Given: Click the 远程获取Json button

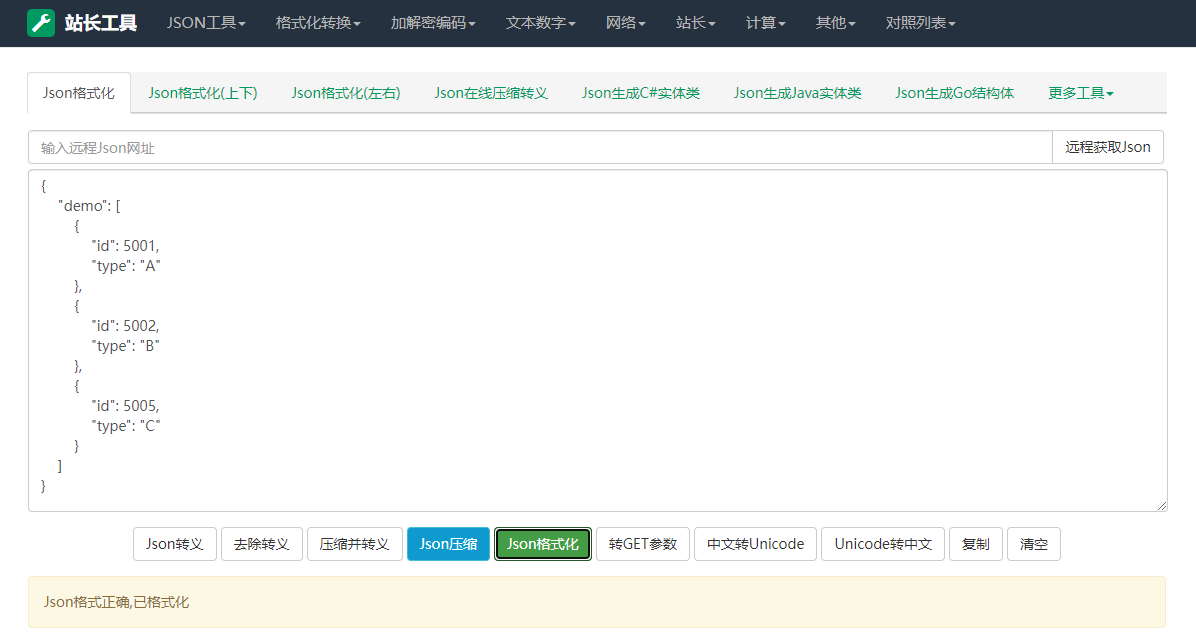Looking at the screenshot, I should point(1107,146).
